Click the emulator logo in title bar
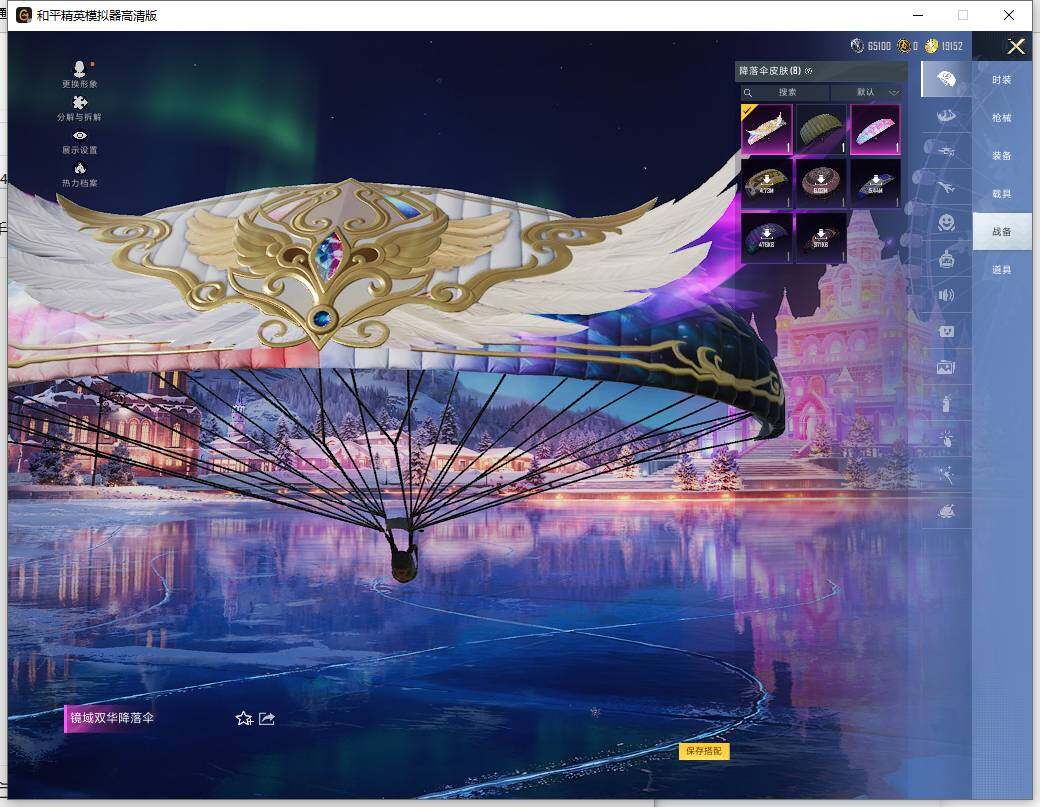This screenshot has width=1040, height=807. 23,15
